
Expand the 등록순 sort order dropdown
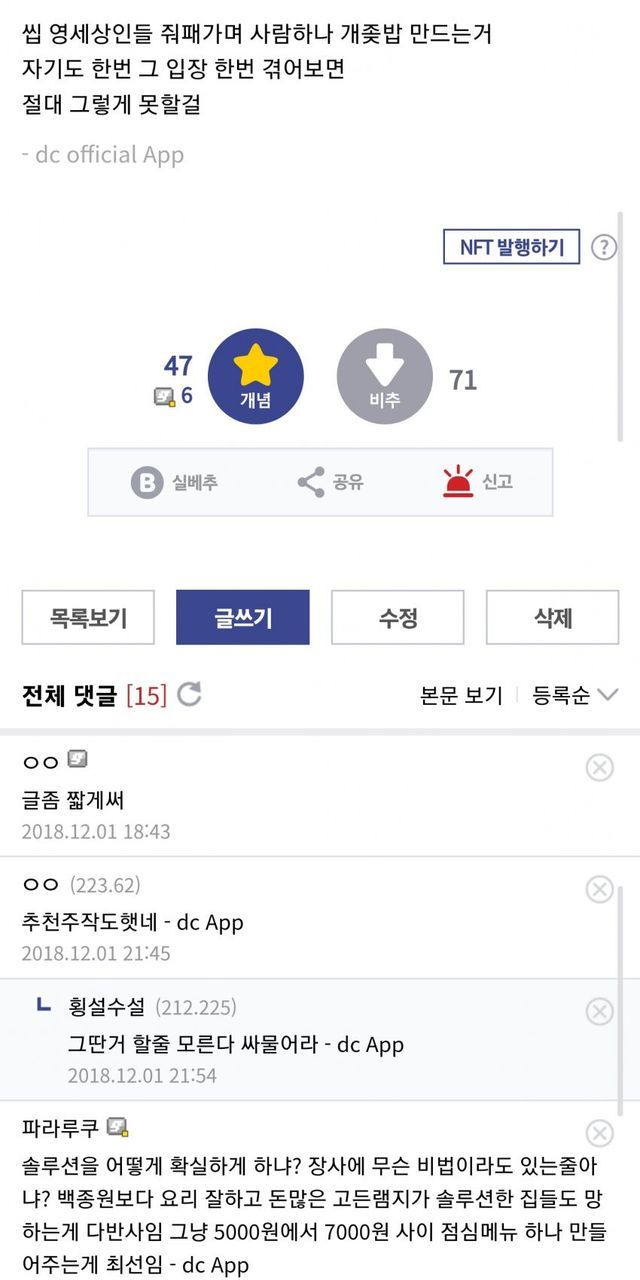click(575, 696)
